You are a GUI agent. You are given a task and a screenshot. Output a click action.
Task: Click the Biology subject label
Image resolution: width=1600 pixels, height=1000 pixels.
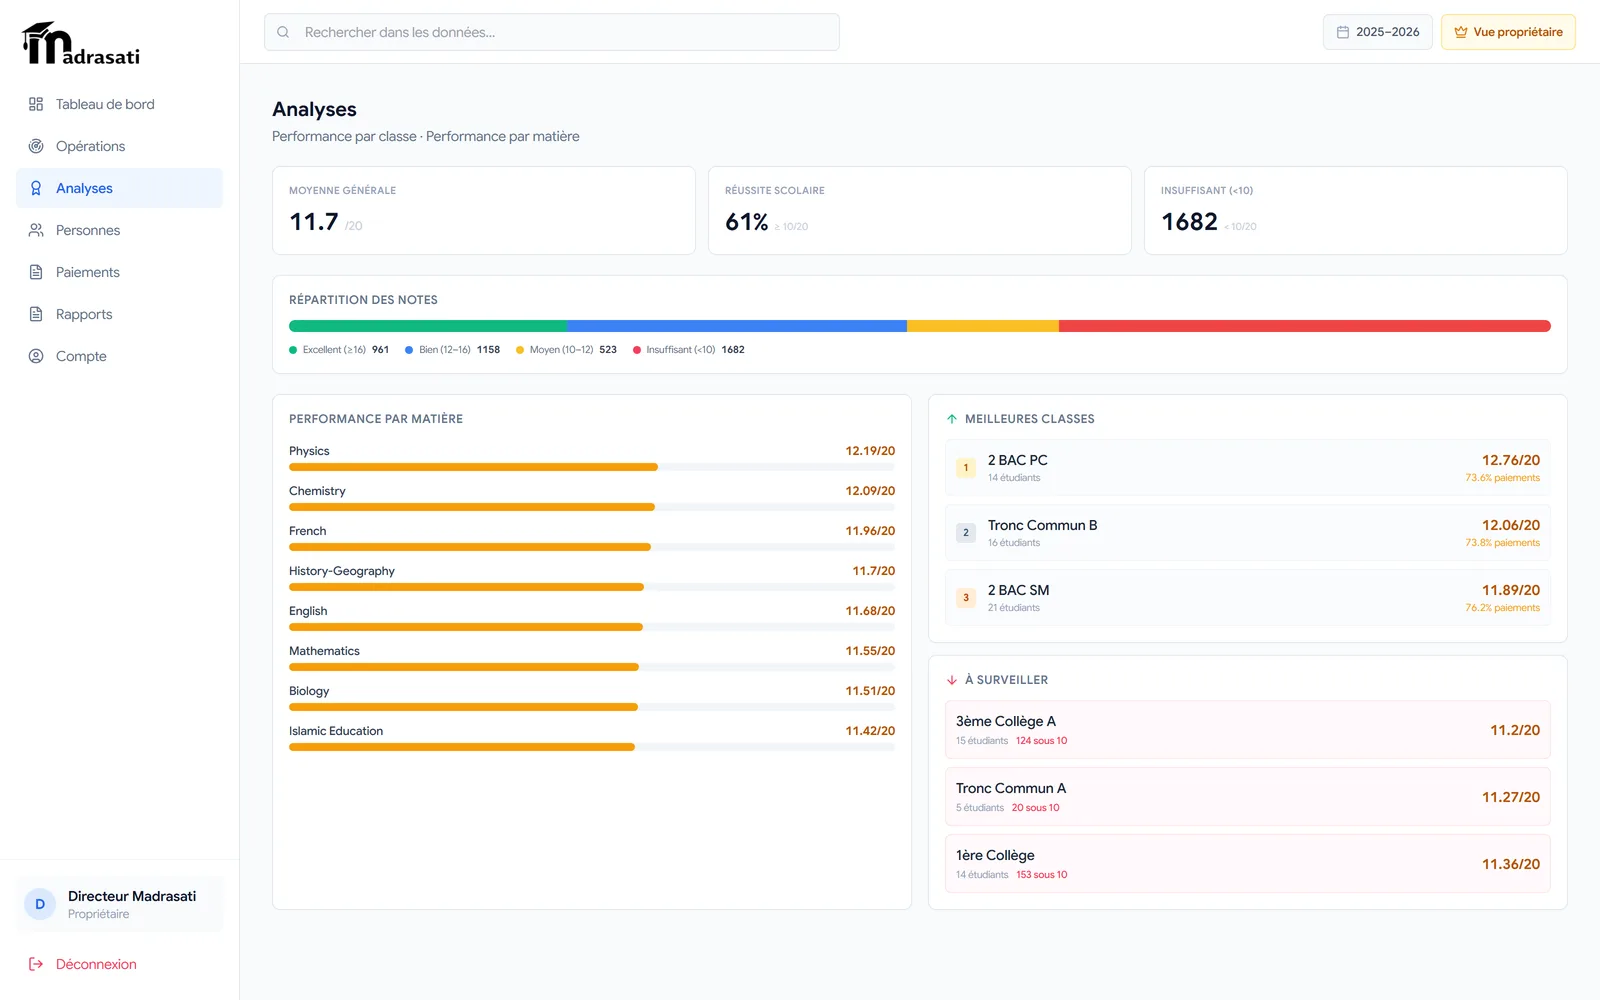309,691
